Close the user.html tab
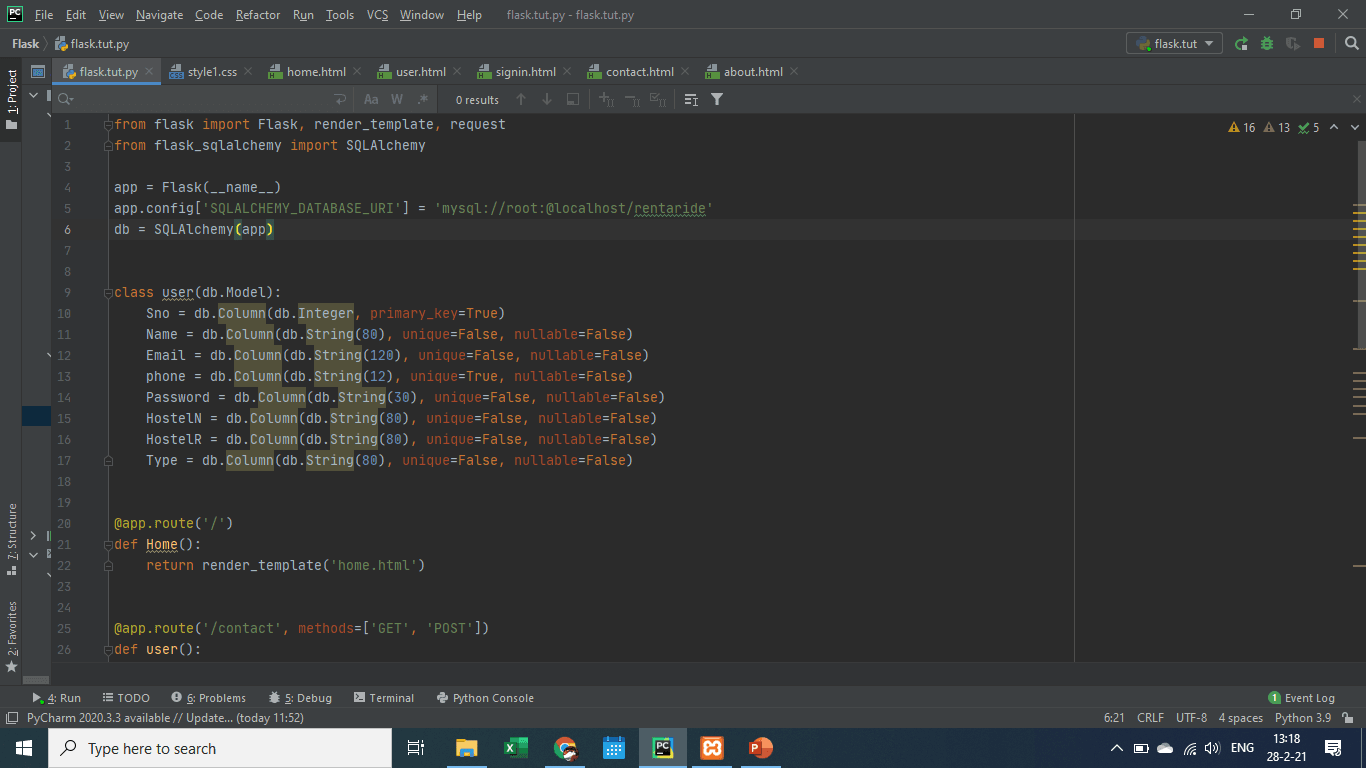 pos(457,72)
